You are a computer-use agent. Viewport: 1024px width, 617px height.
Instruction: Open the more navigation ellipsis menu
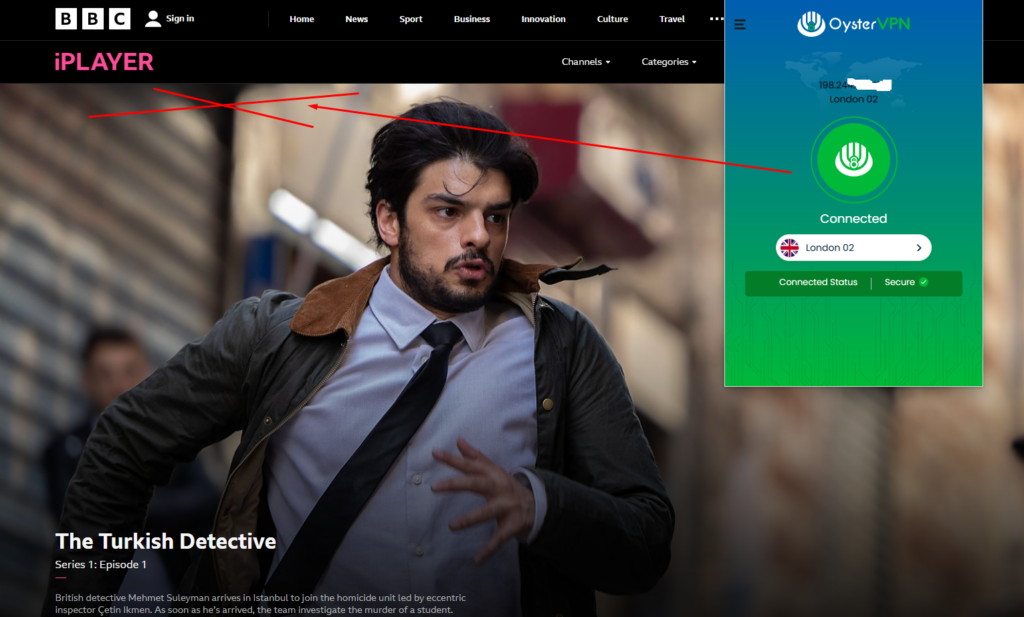716,18
